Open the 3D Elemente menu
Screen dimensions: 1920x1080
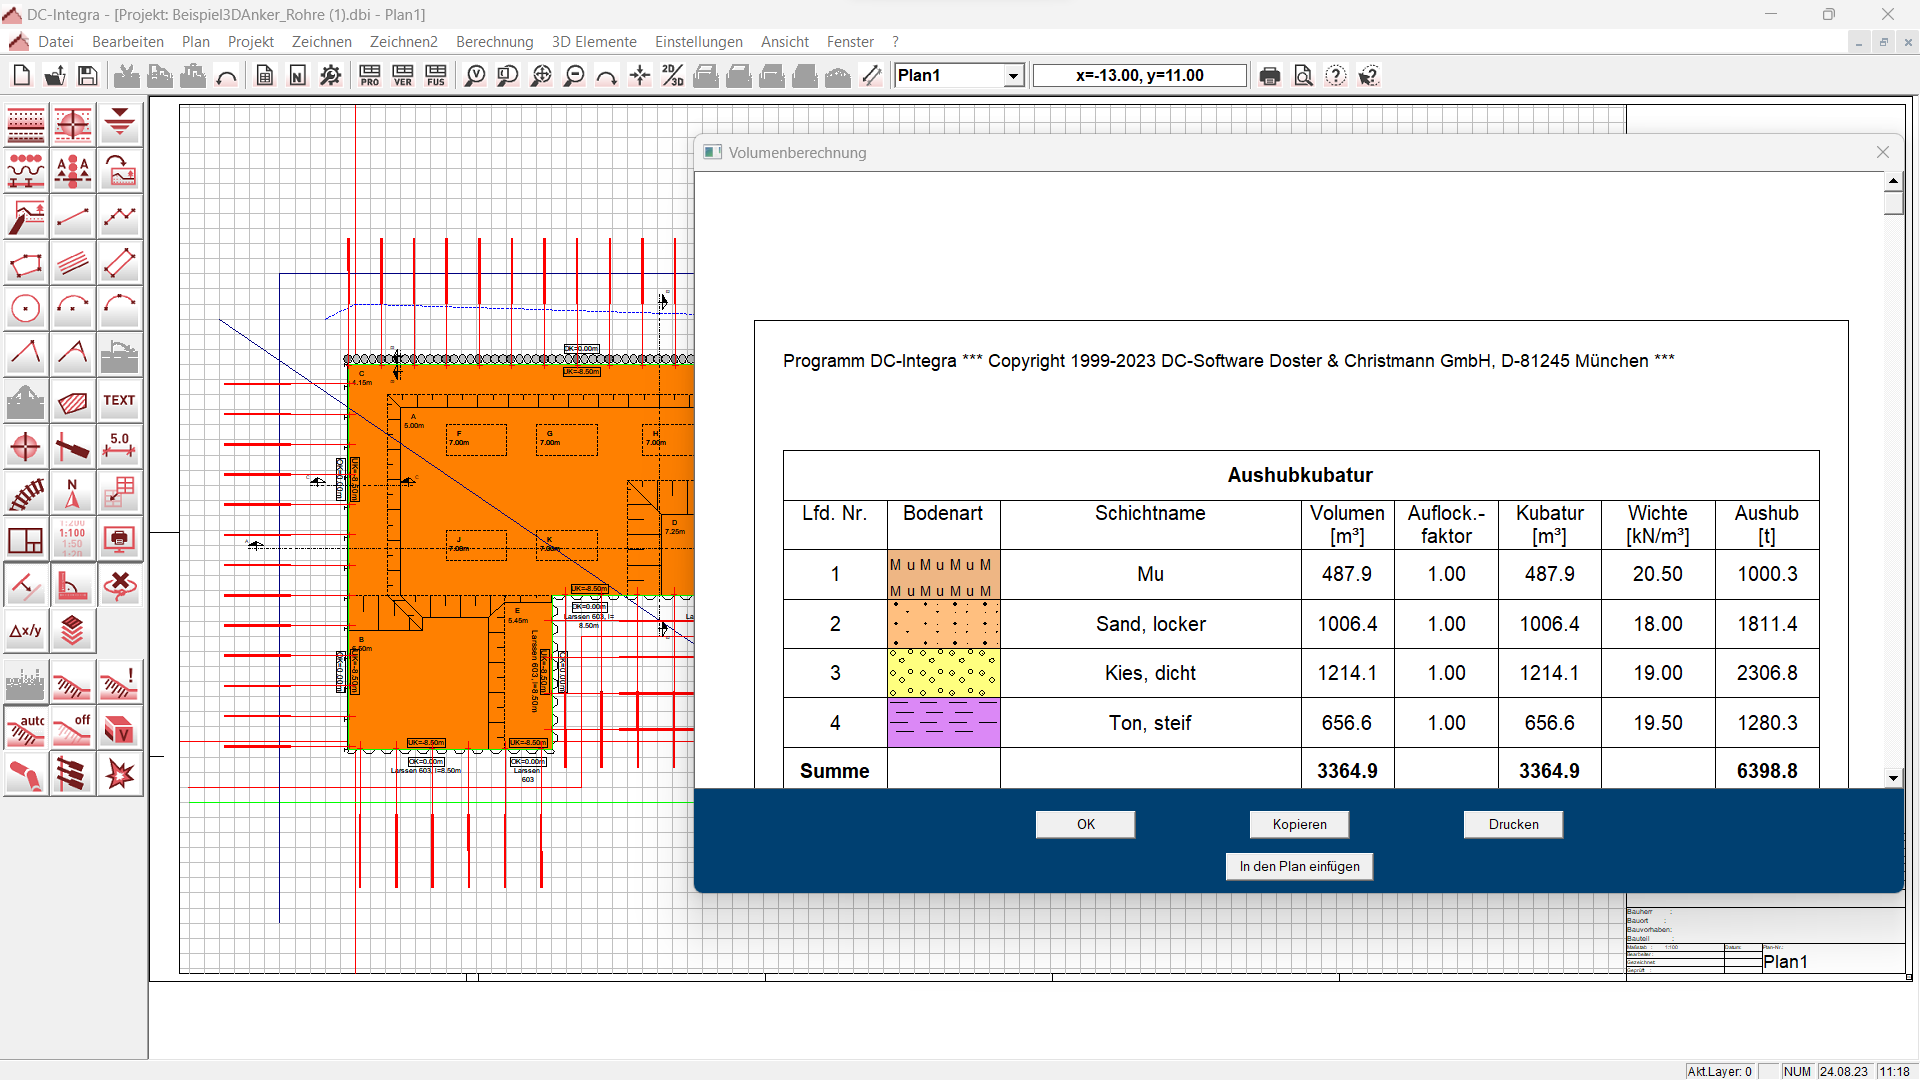point(594,42)
